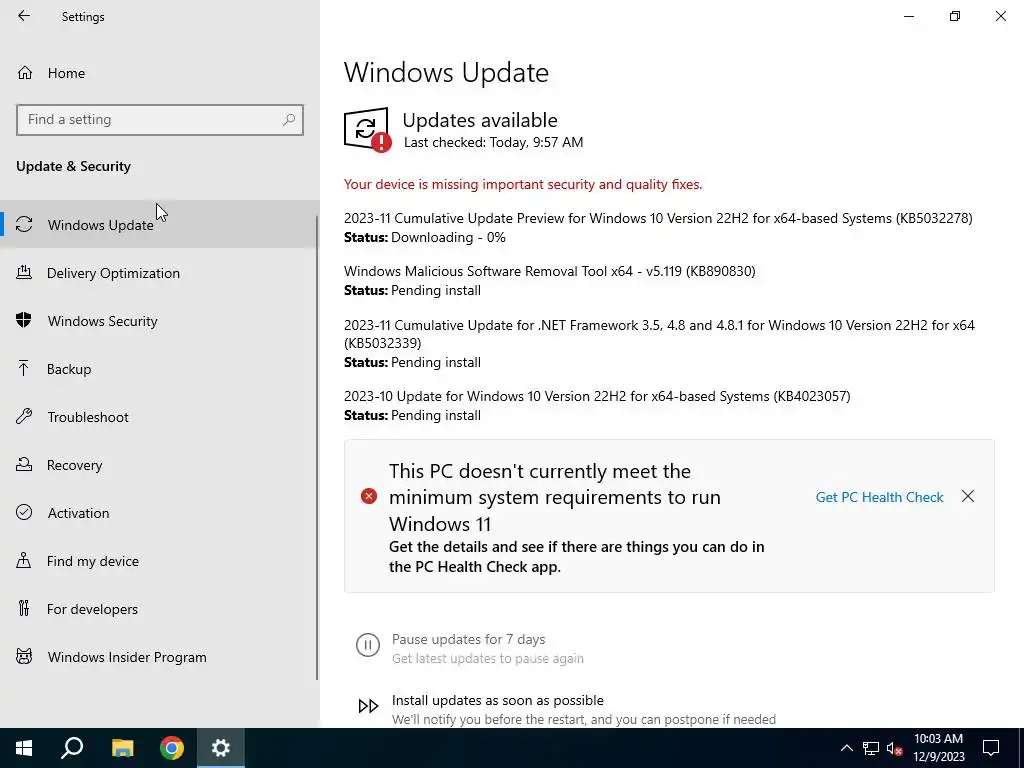This screenshot has width=1024, height=768.
Task: Click the Backup up-arrow icon
Action: pos(24,368)
